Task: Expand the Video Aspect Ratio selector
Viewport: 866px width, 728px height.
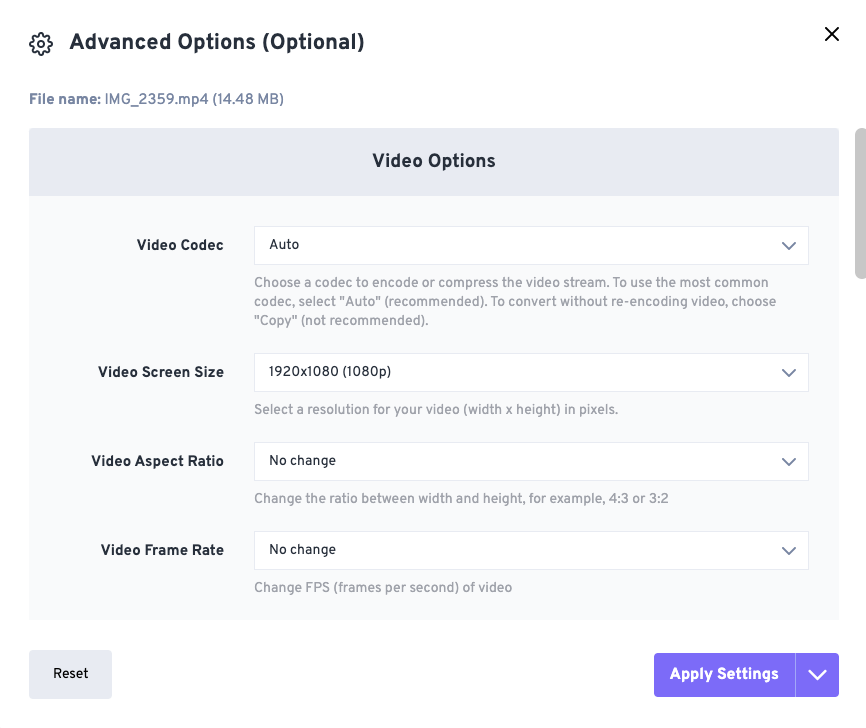Action: click(531, 461)
